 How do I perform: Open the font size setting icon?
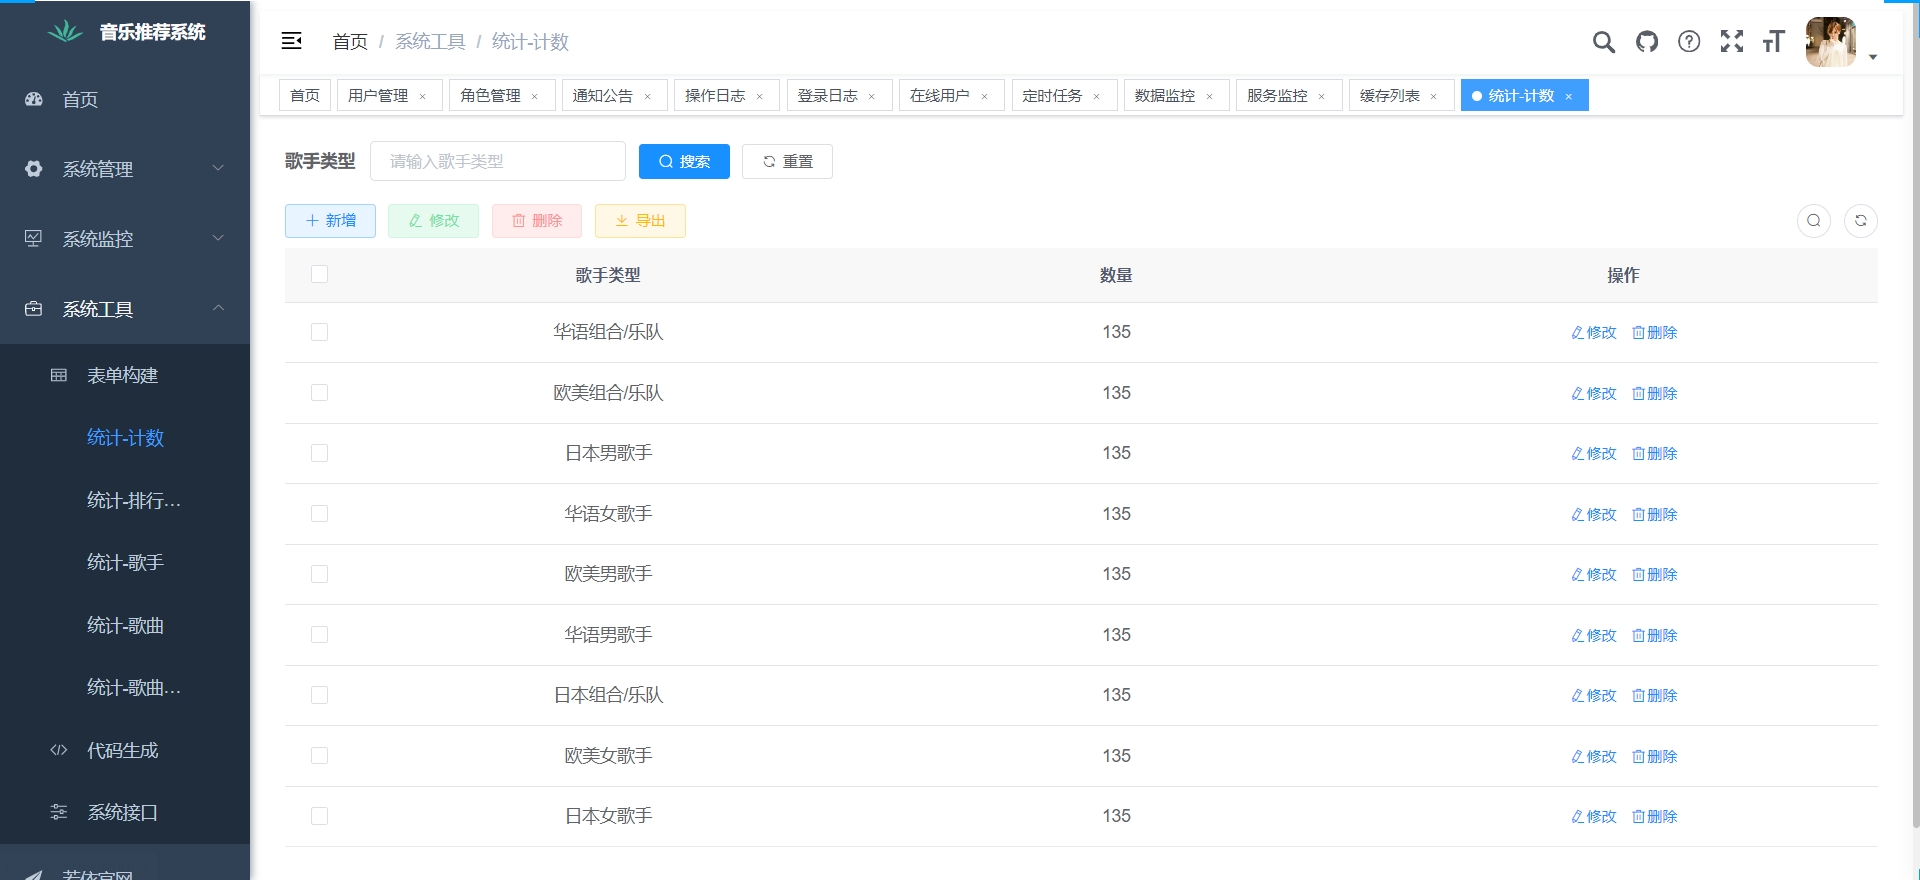[x=1773, y=42]
